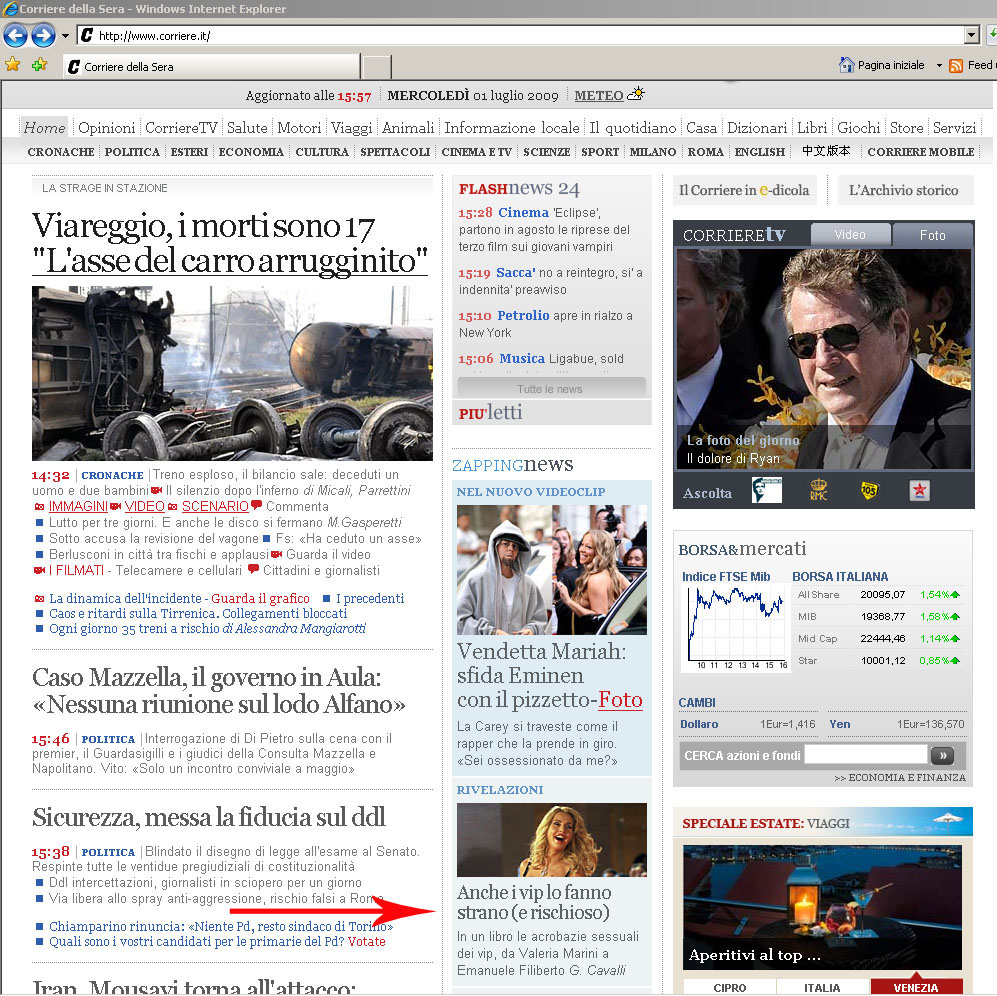
Task: Open the CRONACHE section
Action: [60, 152]
